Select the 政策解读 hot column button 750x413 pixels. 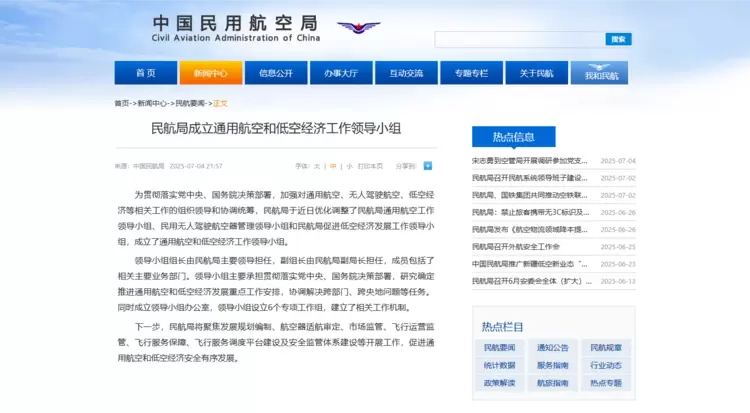pyautogui.click(x=499, y=383)
